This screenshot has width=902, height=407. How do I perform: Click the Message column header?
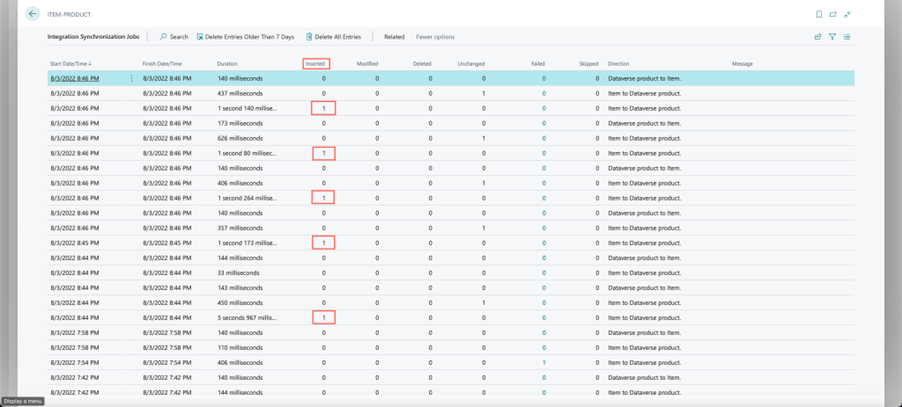tap(742, 64)
